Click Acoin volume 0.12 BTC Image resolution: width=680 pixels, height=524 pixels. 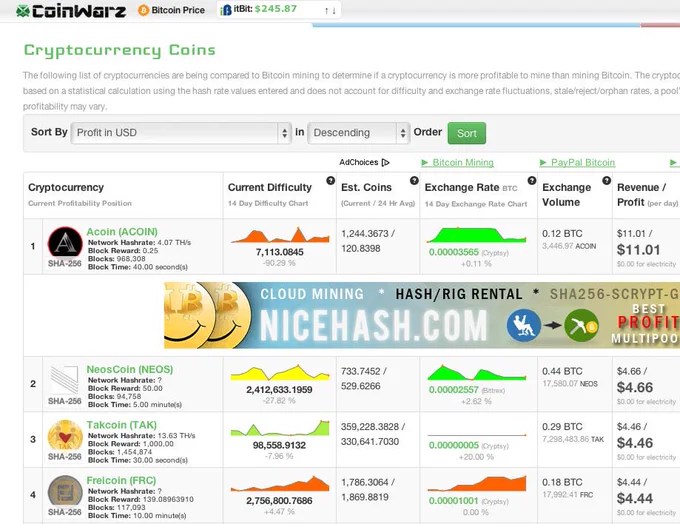(562, 234)
